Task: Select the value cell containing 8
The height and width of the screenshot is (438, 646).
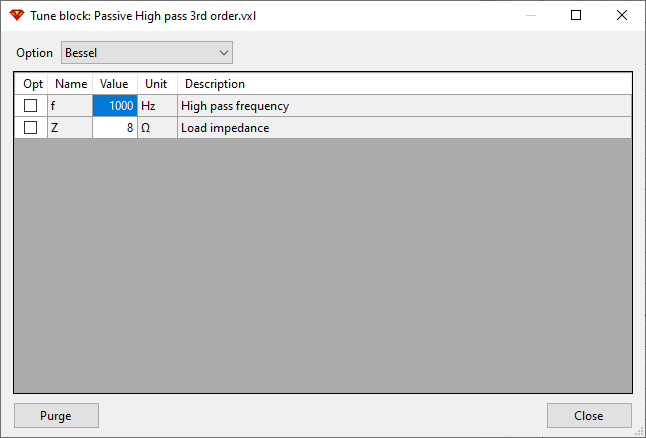Action: click(x=115, y=128)
